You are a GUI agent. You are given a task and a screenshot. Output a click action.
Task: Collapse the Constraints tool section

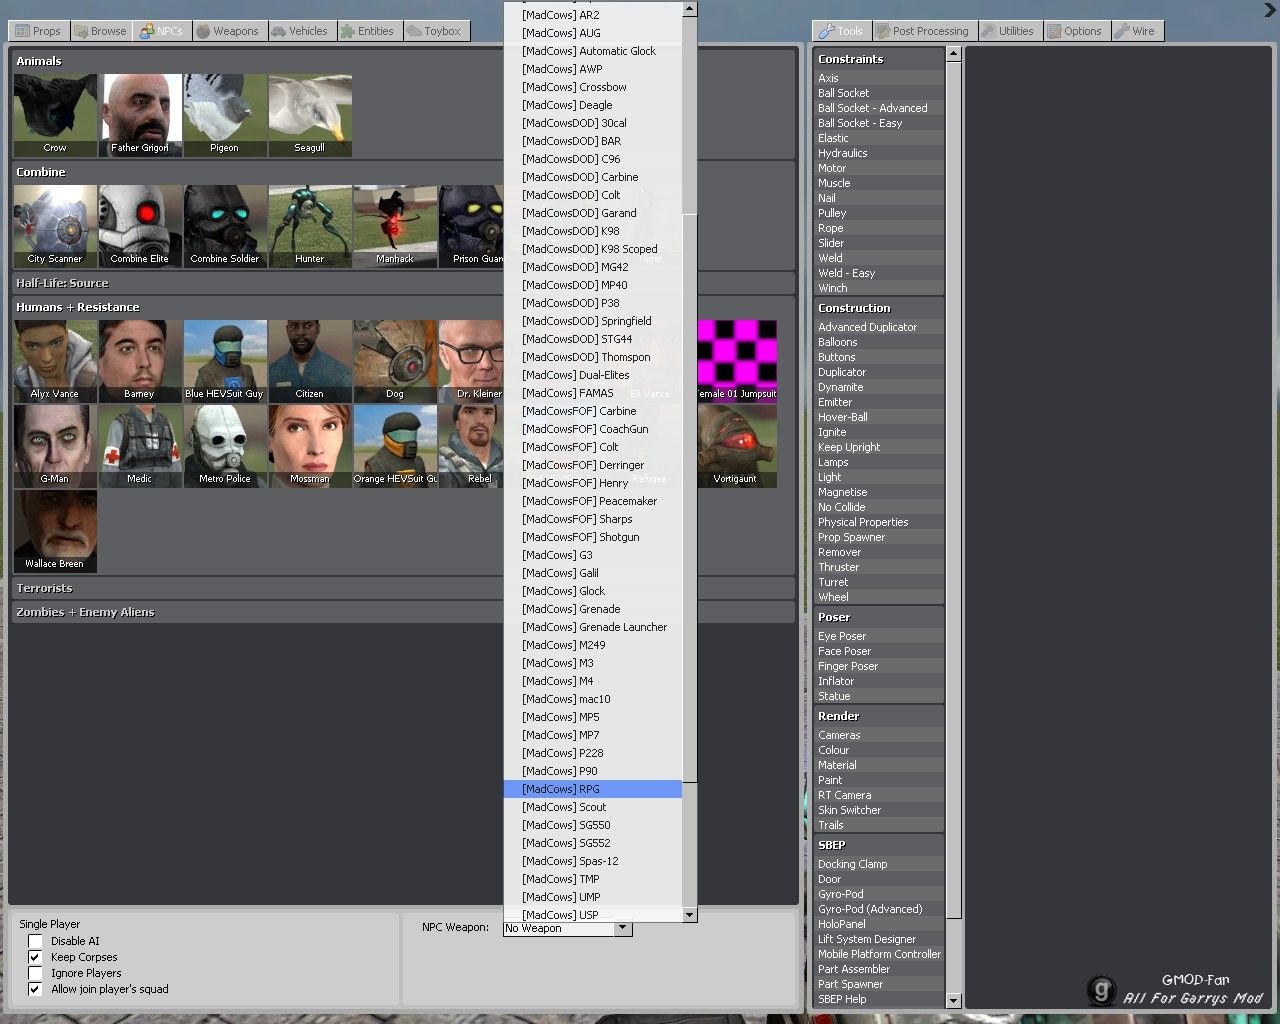coord(879,59)
